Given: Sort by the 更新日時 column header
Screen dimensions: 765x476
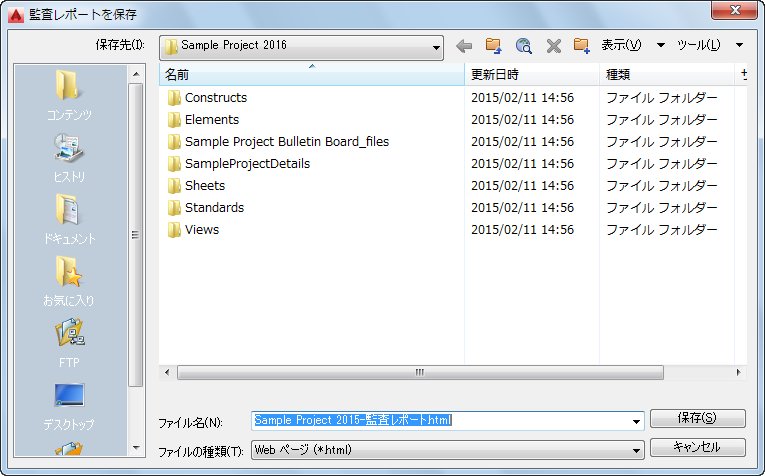Looking at the screenshot, I should (x=532, y=75).
